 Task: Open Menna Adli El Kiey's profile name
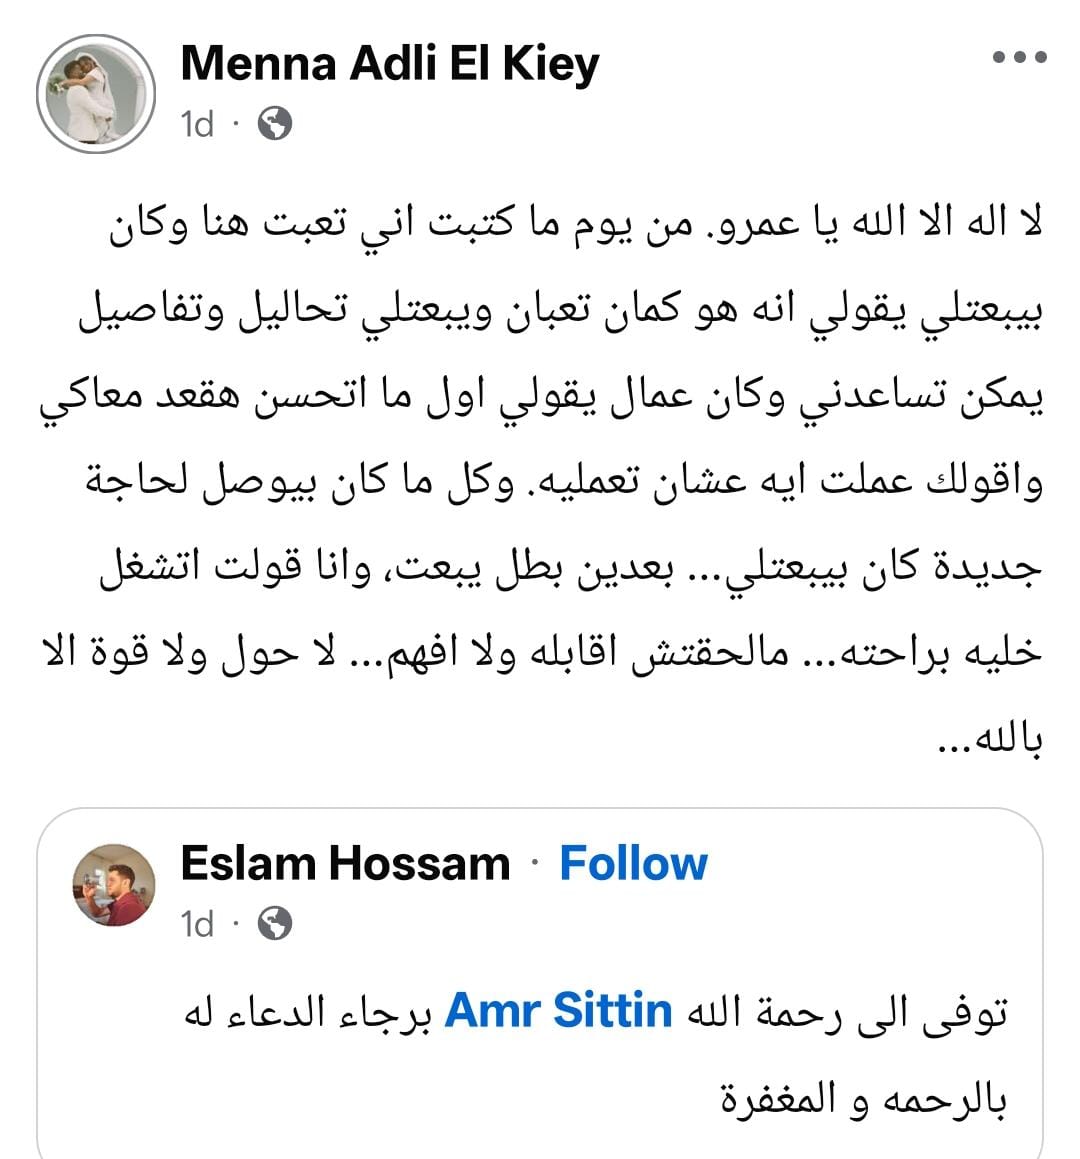click(x=390, y=64)
